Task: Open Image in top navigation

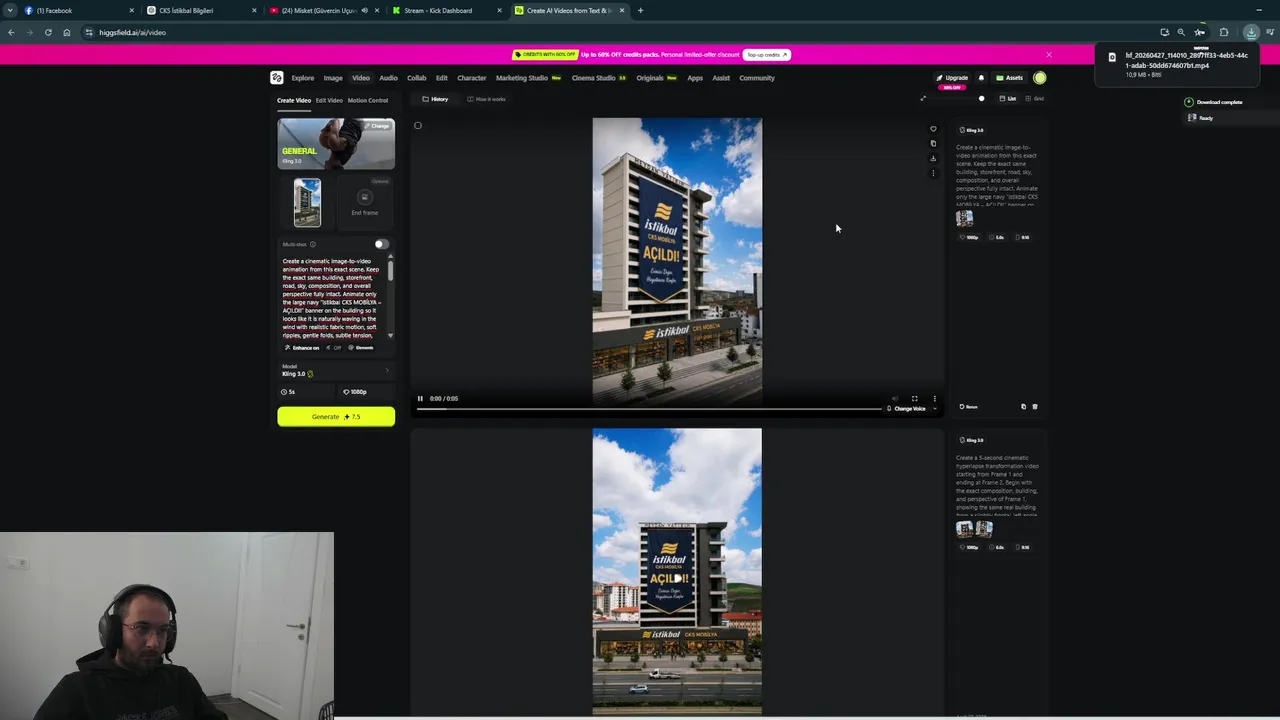Action: click(x=333, y=78)
